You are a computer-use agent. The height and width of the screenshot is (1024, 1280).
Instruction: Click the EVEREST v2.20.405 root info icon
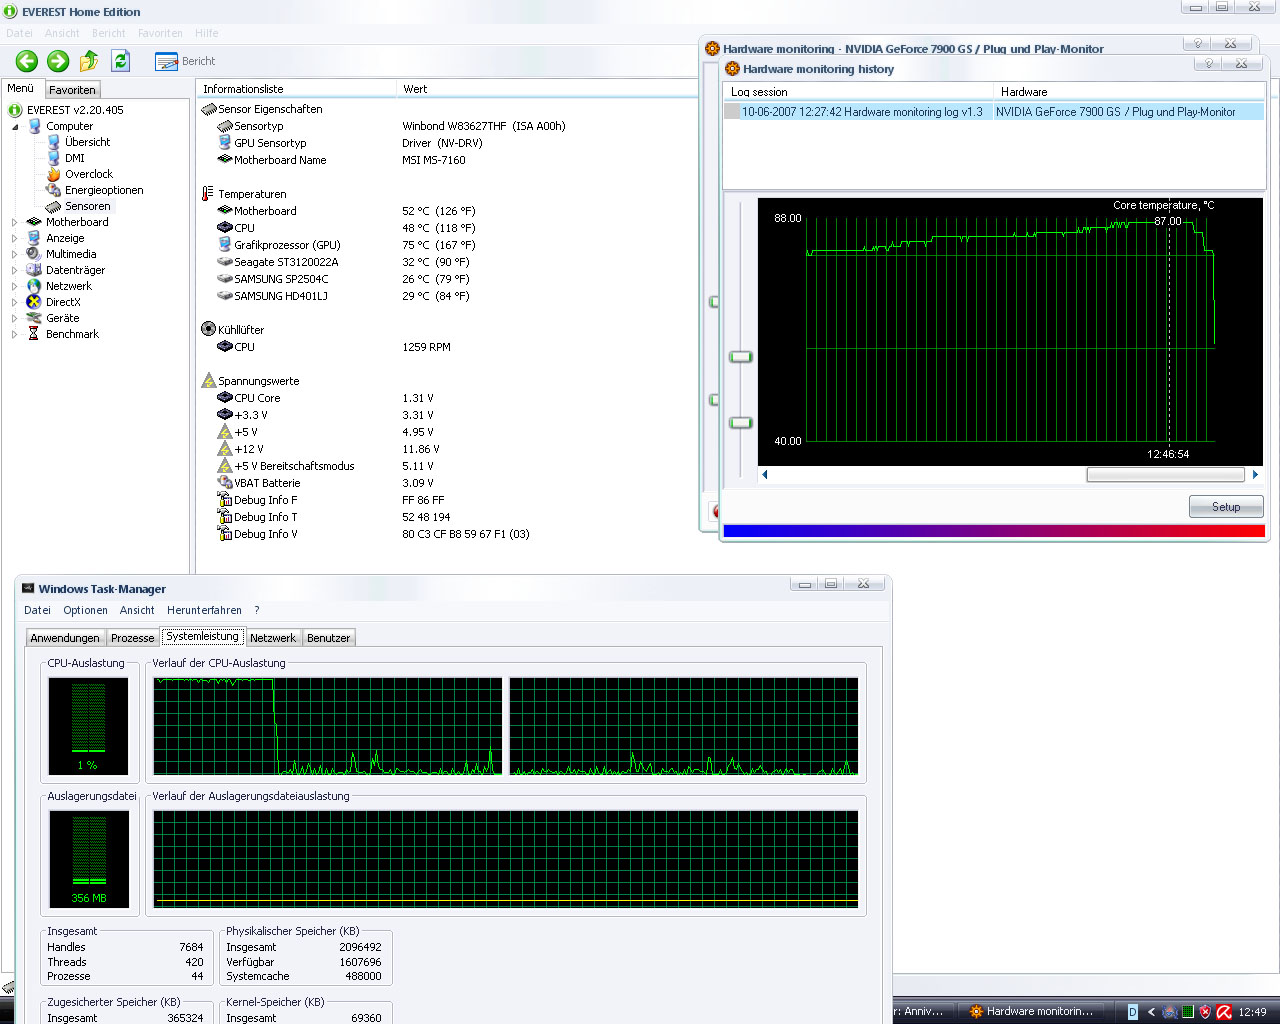tap(16, 110)
